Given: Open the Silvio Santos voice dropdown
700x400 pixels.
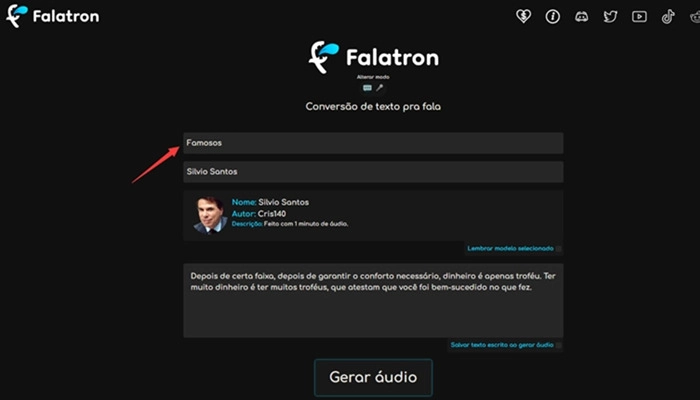Looking at the screenshot, I should click(x=373, y=171).
